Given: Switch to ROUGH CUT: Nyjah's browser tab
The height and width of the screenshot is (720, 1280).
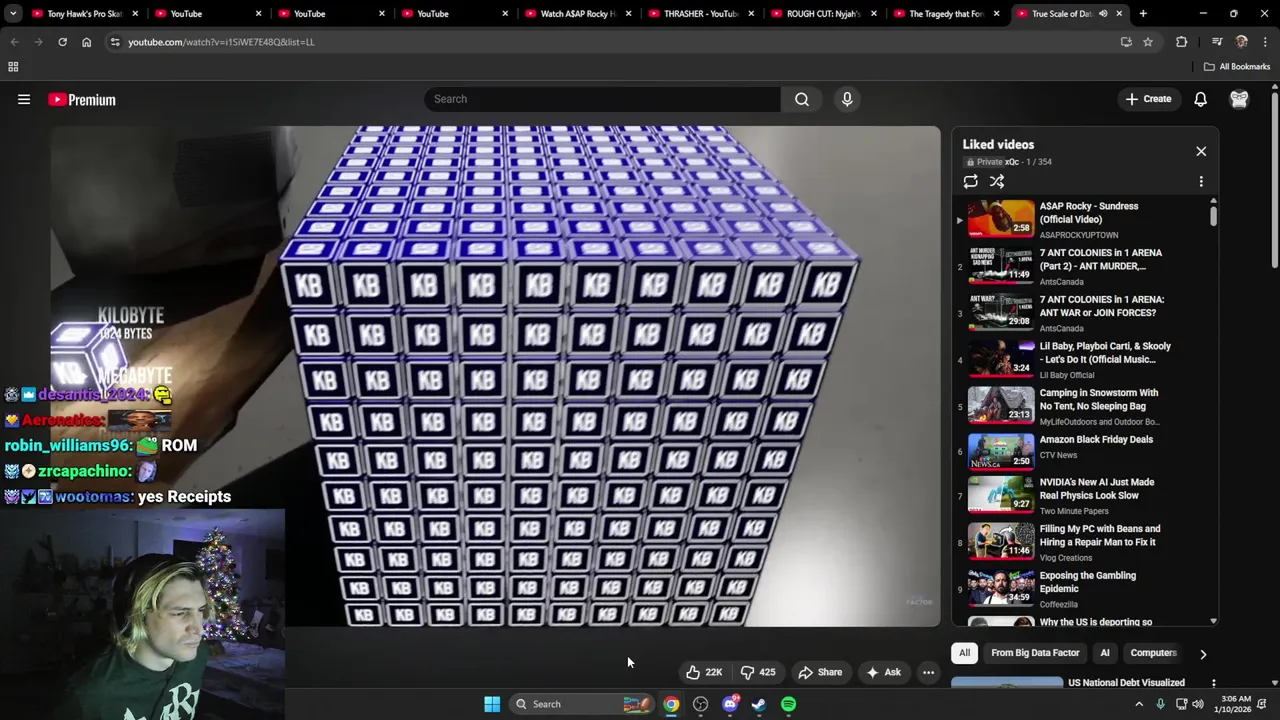Looking at the screenshot, I should point(823,14).
